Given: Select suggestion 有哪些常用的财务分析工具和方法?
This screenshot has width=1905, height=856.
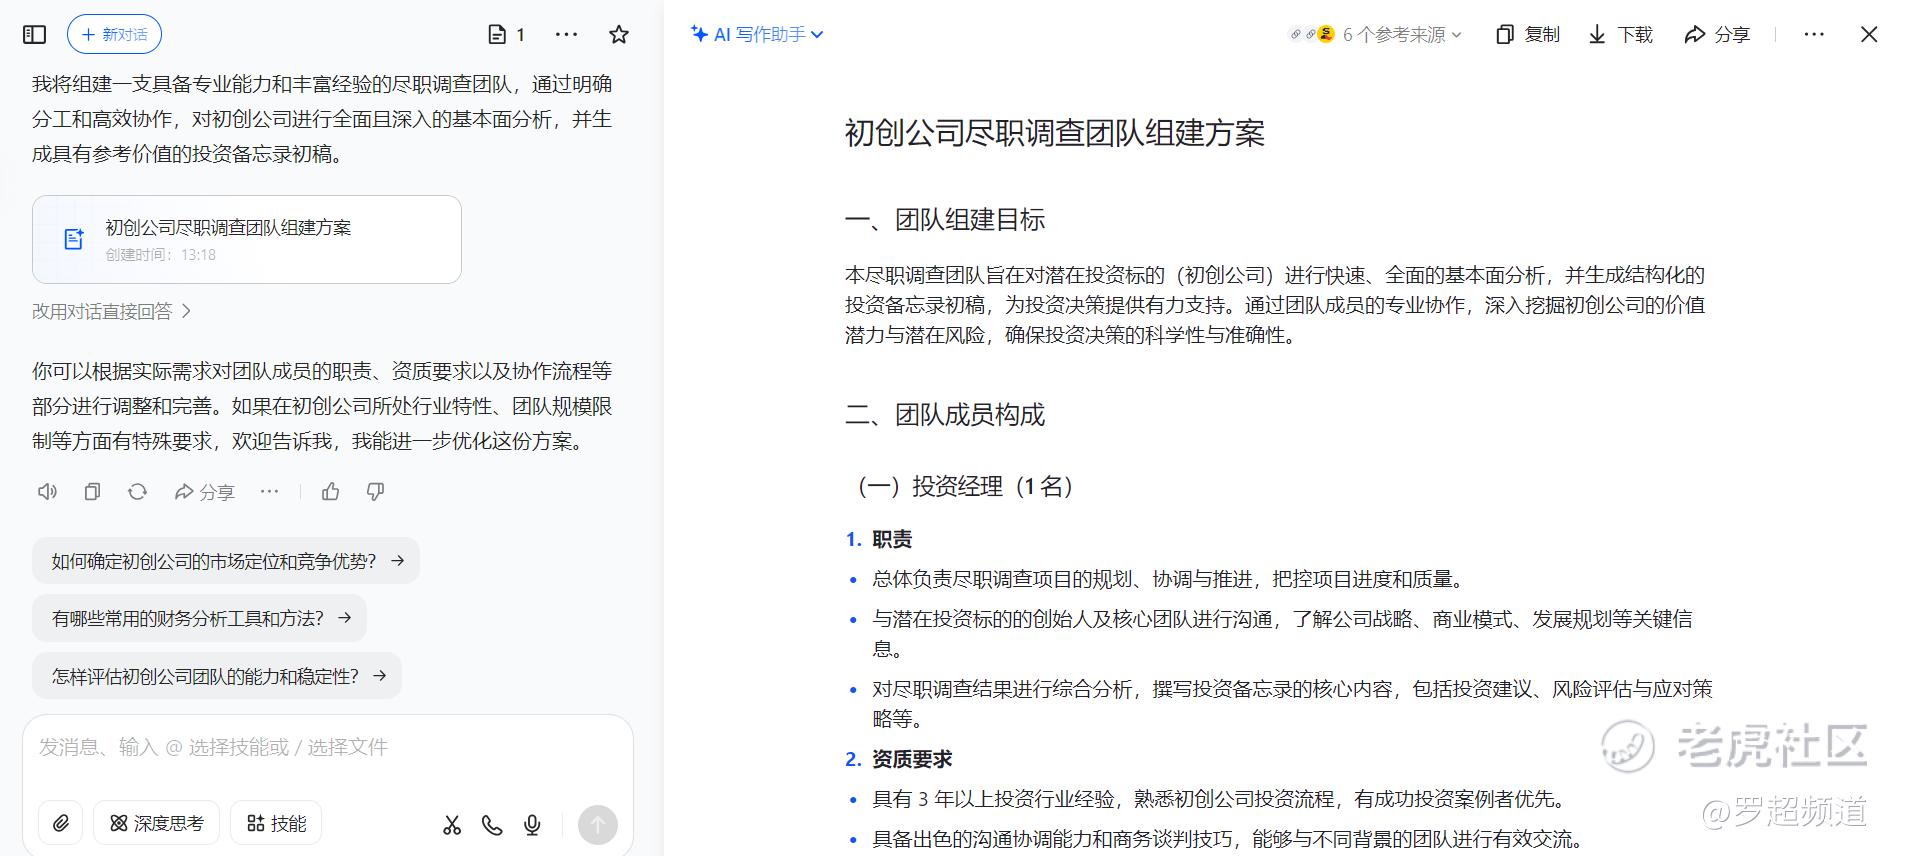Looking at the screenshot, I should point(200,618).
